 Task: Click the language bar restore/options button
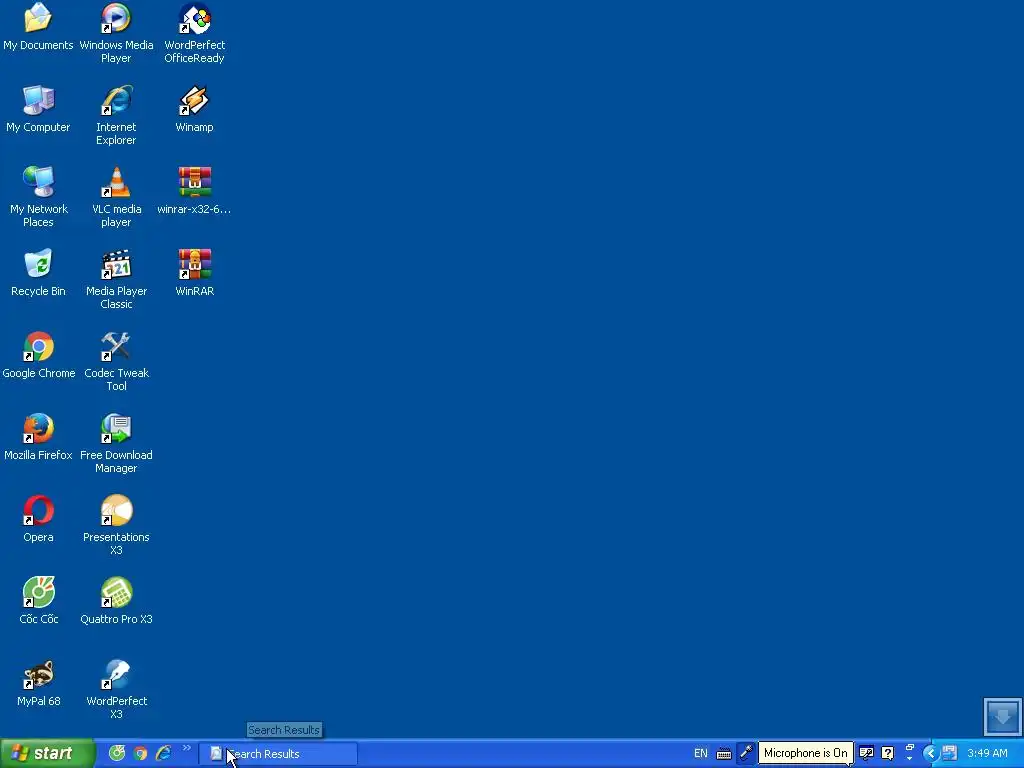(x=910, y=748)
